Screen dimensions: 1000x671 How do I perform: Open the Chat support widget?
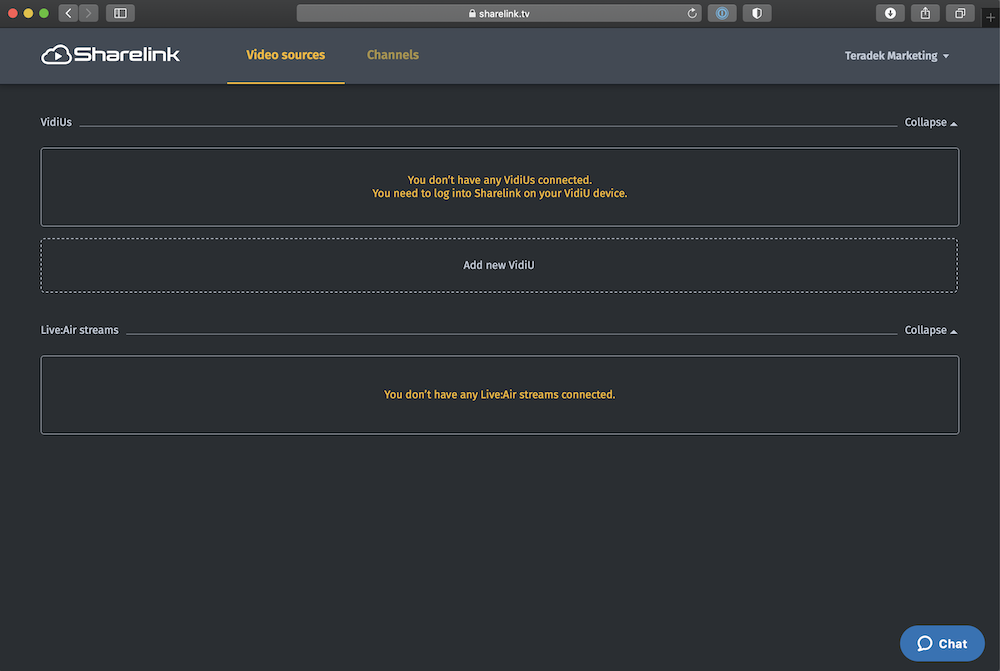(942, 643)
